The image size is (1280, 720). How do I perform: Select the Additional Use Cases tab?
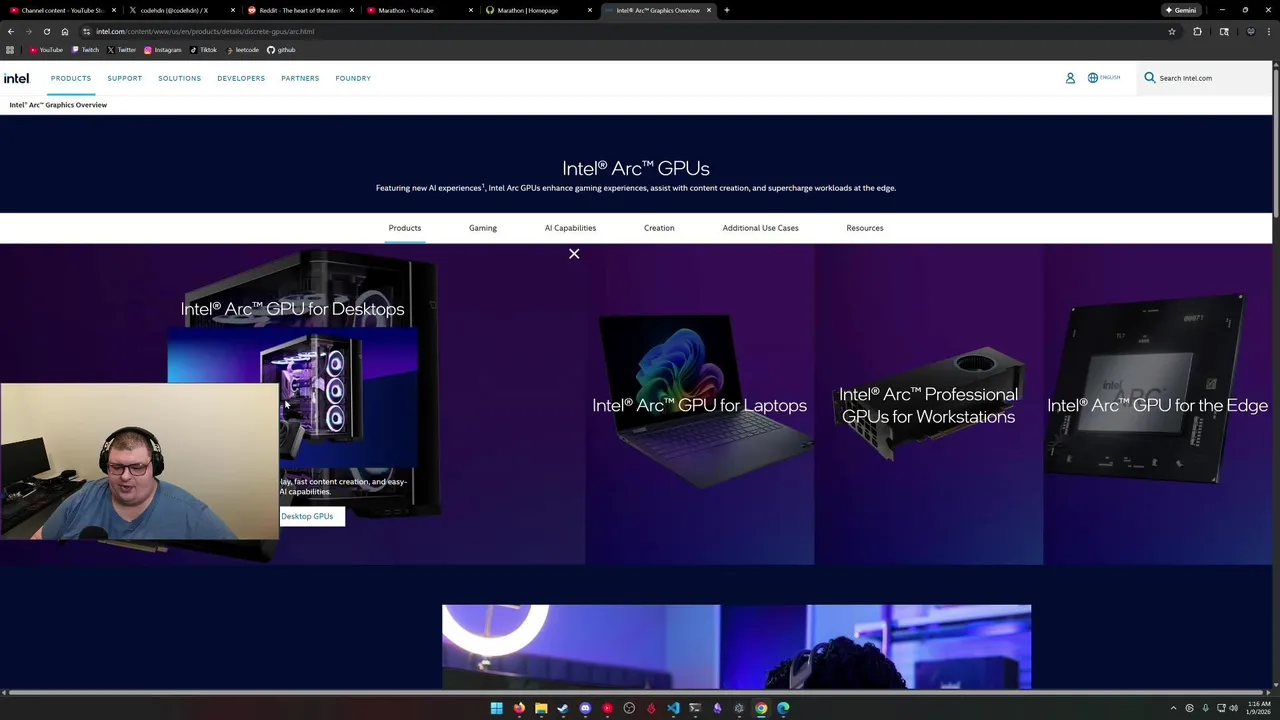point(761,228)
